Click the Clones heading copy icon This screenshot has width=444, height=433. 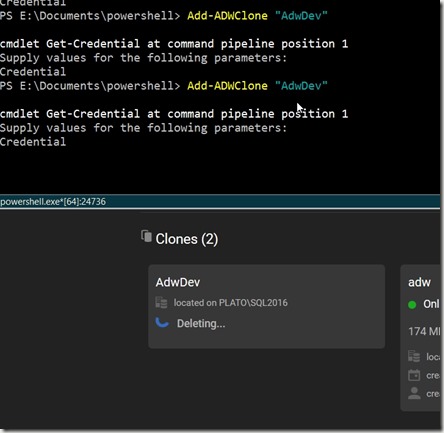tap(146, 236)
